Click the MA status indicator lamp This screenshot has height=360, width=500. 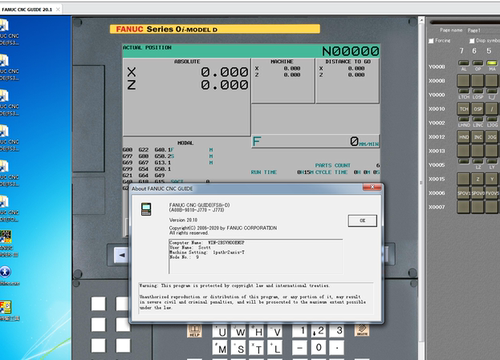[492, 63]
